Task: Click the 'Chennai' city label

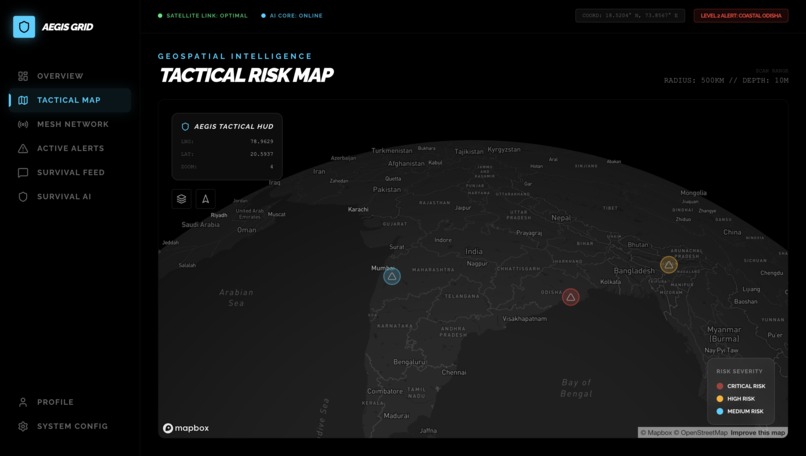Action: (453, 372)
